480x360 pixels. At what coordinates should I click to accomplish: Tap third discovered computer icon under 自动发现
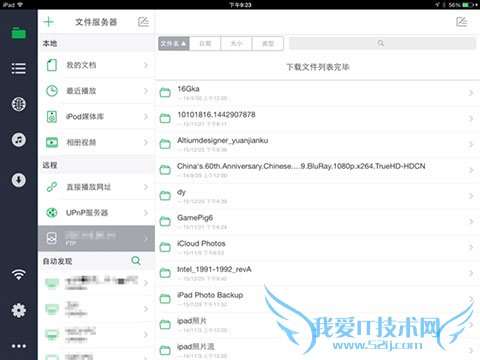(52, 334)
